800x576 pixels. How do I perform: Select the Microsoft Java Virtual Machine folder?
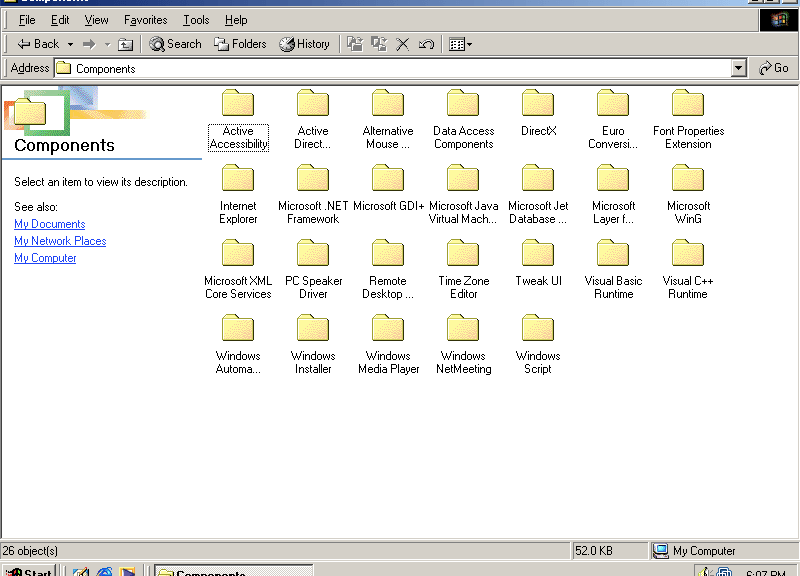click(463, 195)
